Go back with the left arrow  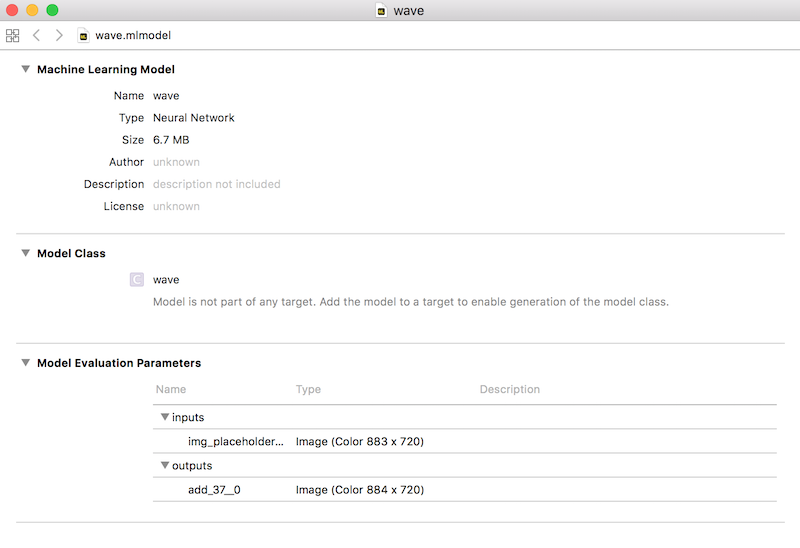point(37,35)
